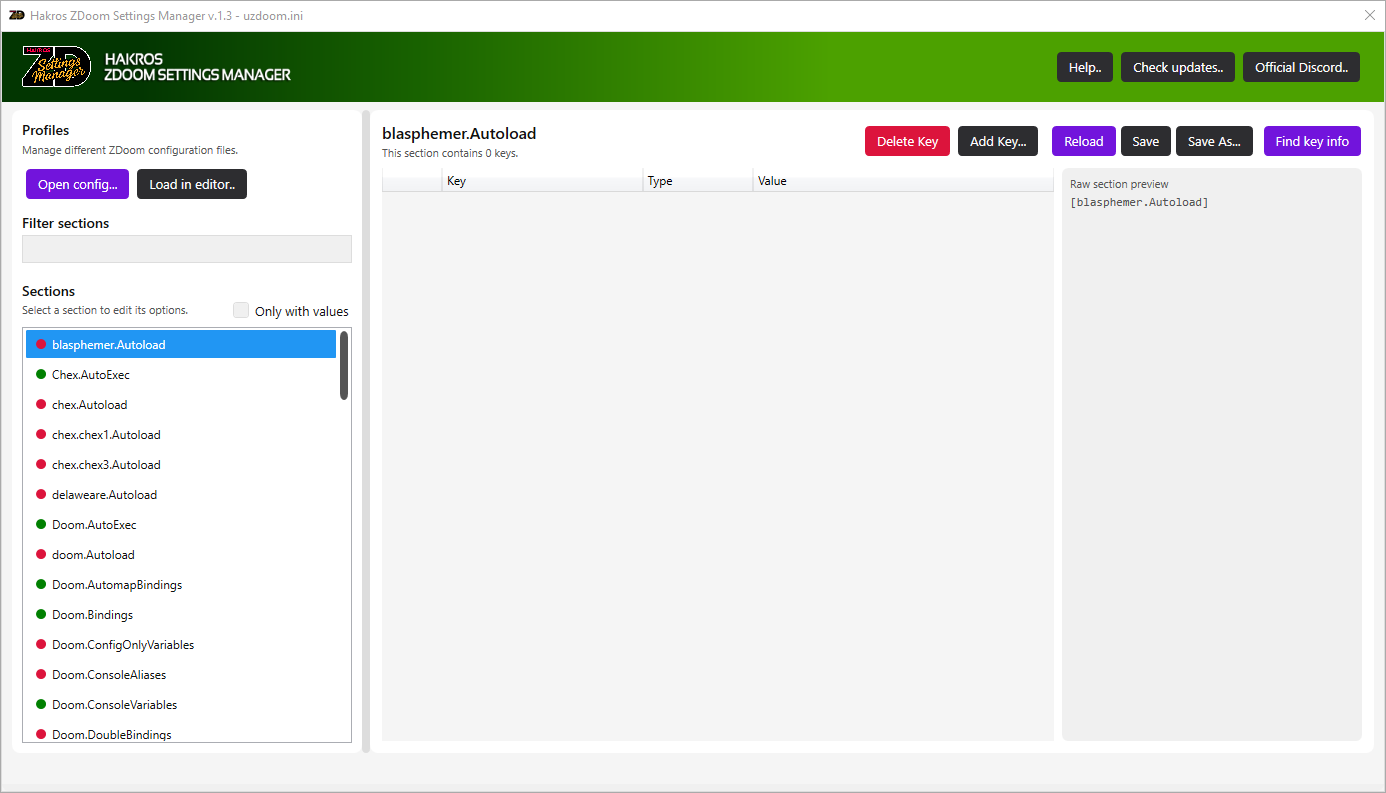Select the chex.chex3.Autoload section

tap(181, 464)
